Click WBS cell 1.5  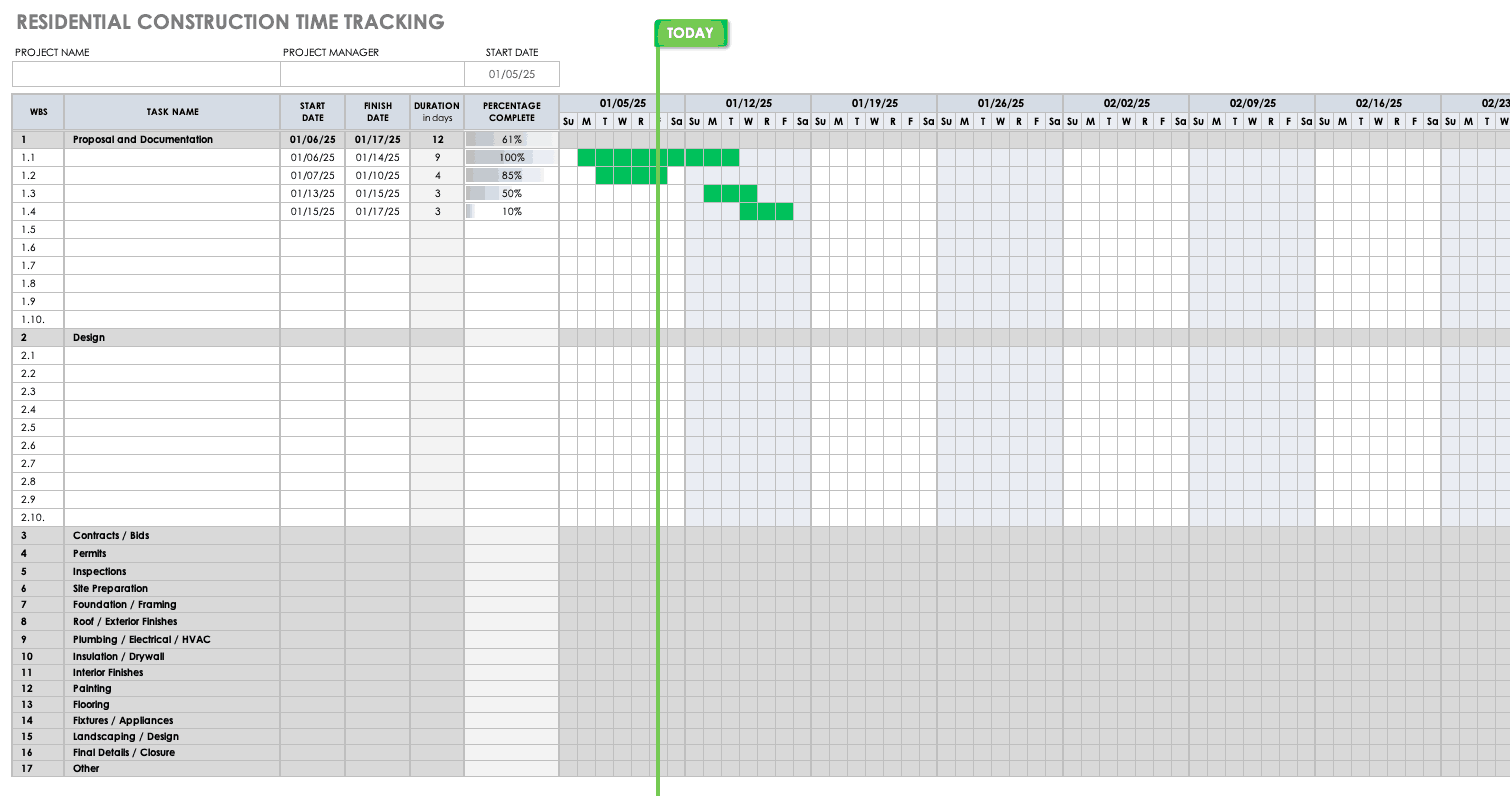point(38,230)
